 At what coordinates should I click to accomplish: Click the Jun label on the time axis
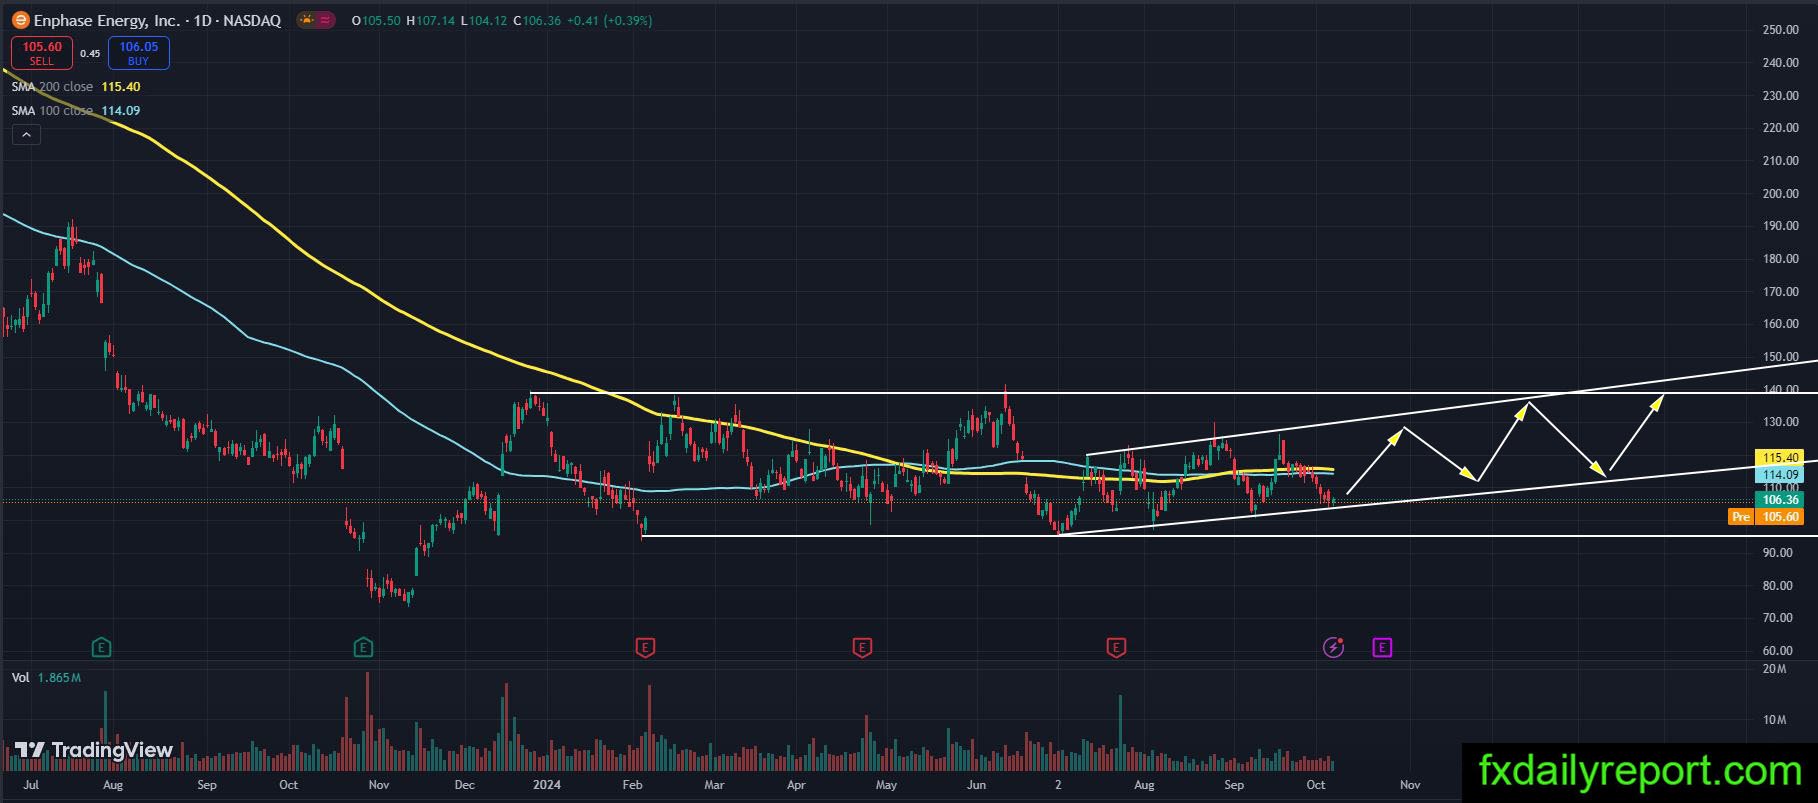click(977, 785)
